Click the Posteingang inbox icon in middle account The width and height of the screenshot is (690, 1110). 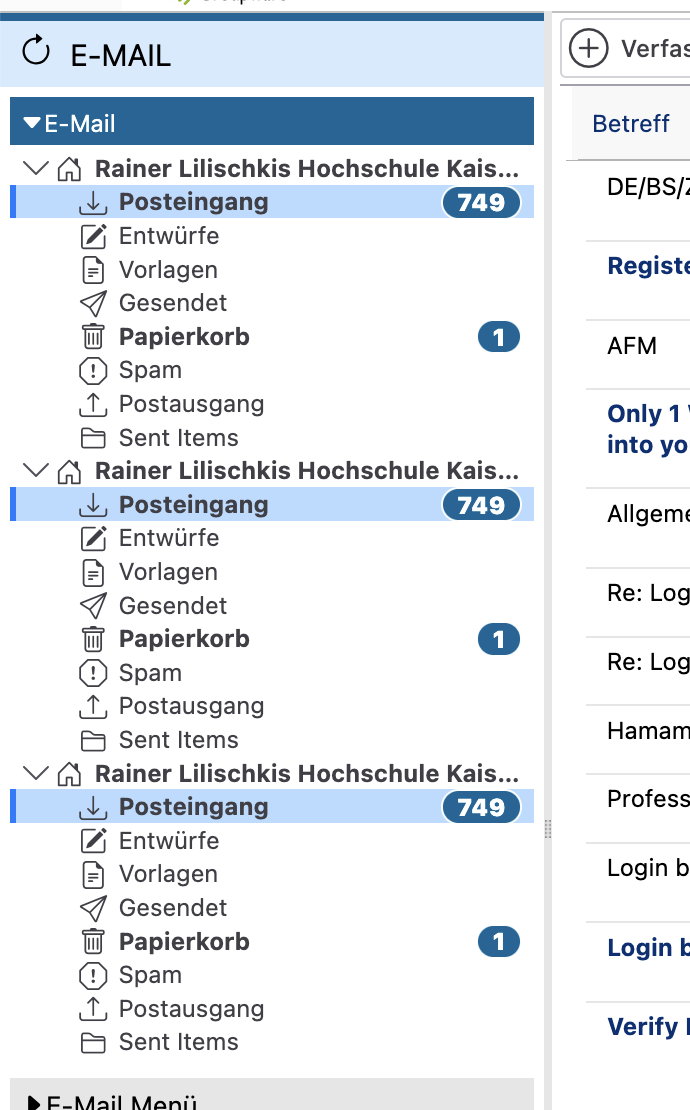[93, 505]
